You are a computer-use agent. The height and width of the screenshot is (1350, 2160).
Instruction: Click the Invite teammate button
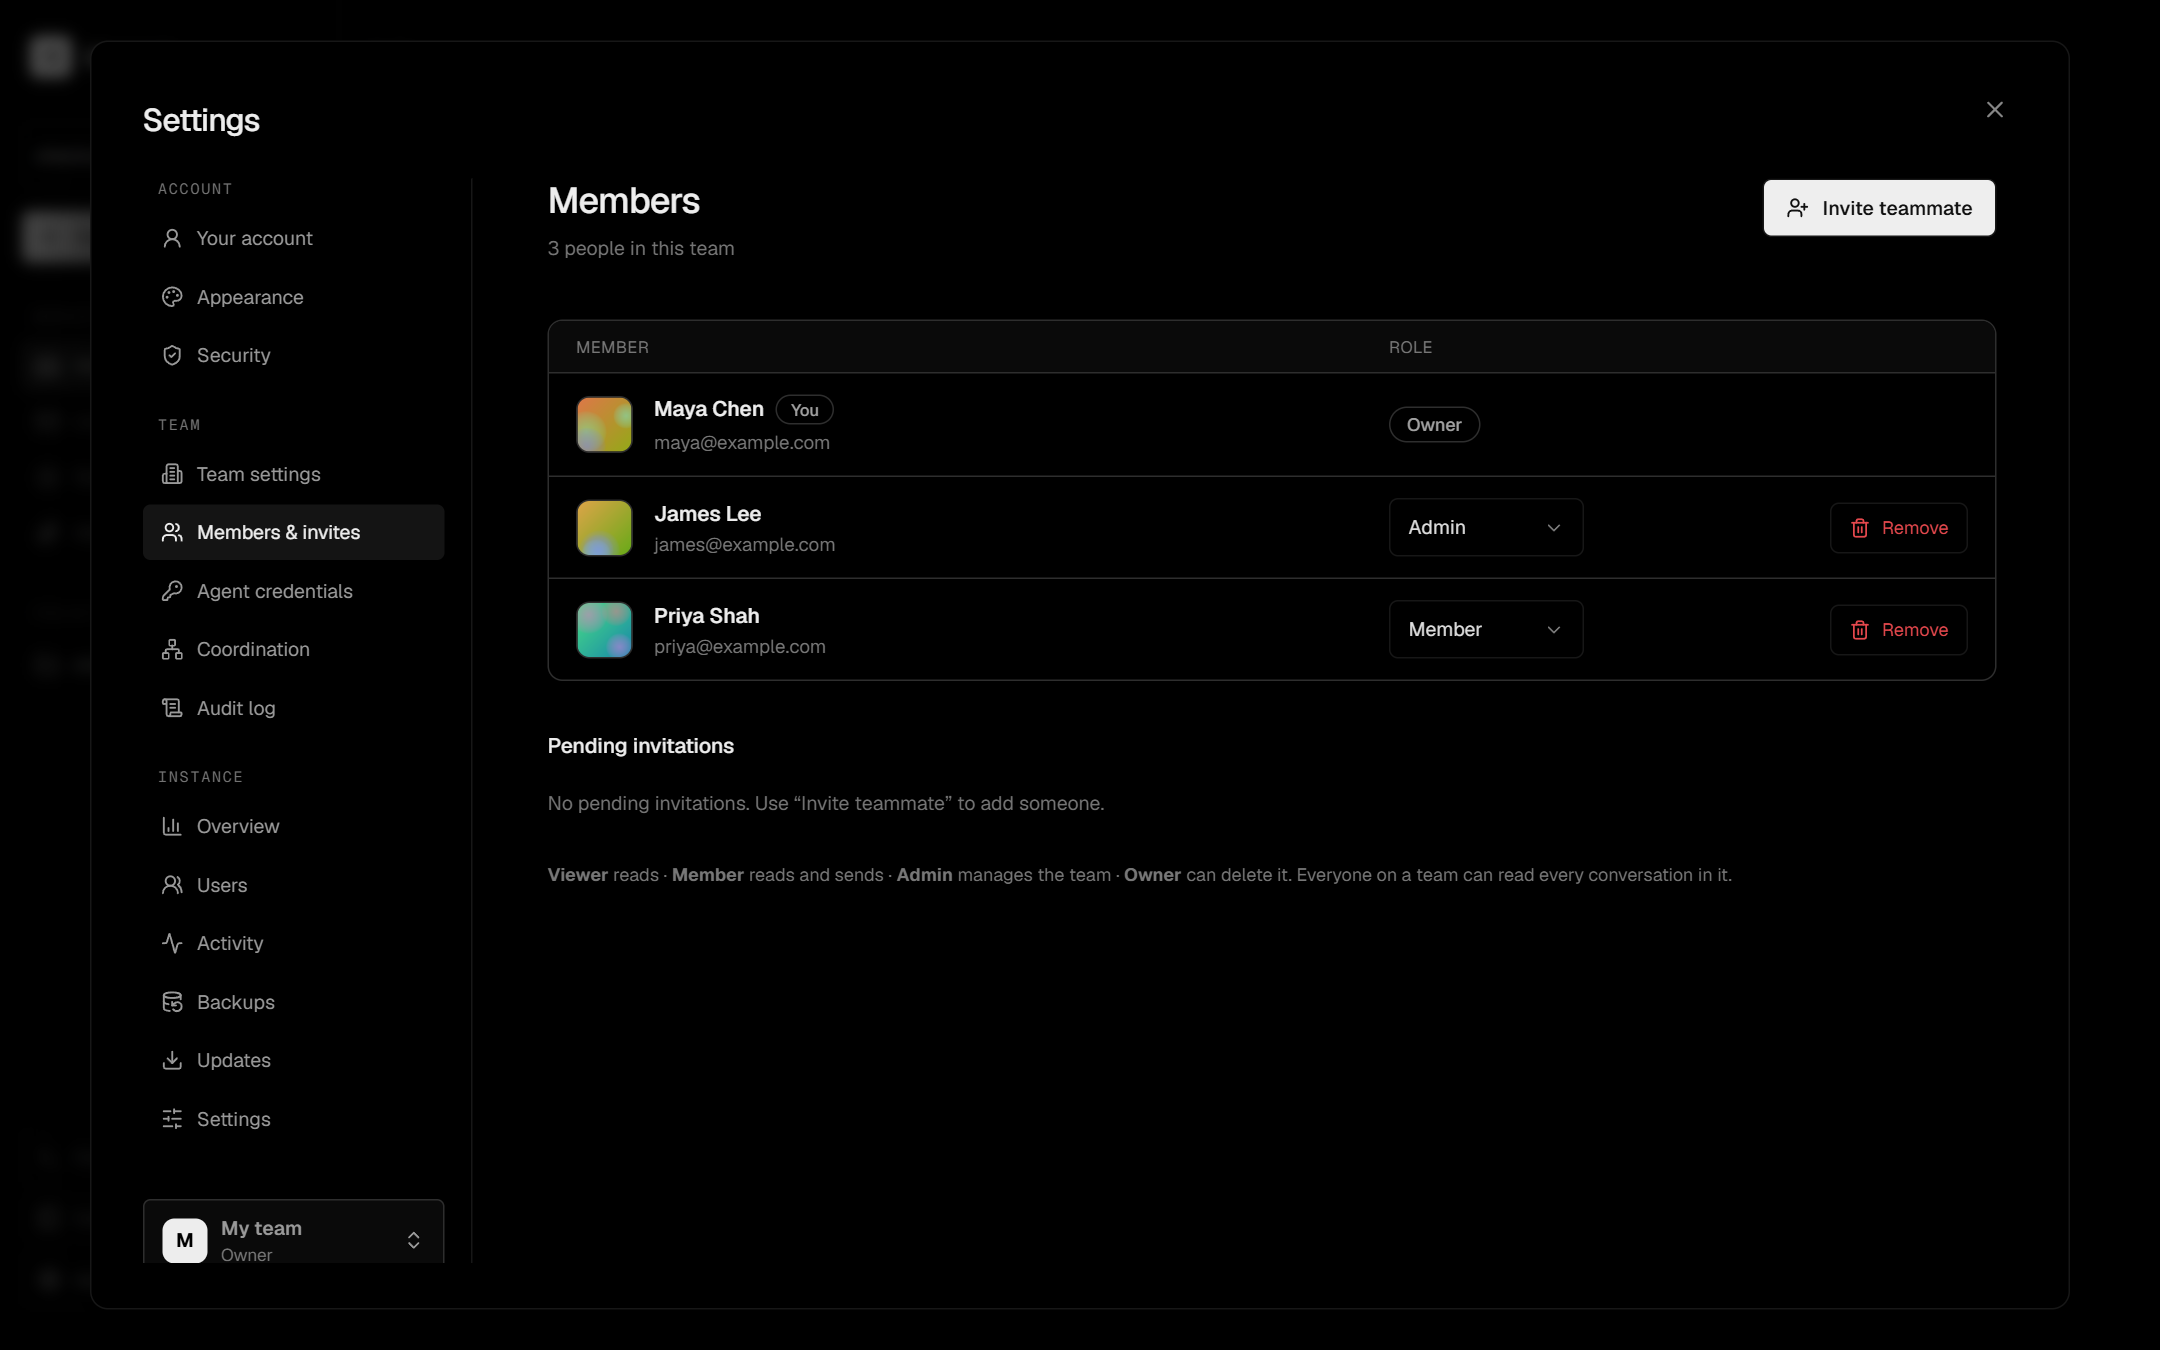[x=1879, y=208]
